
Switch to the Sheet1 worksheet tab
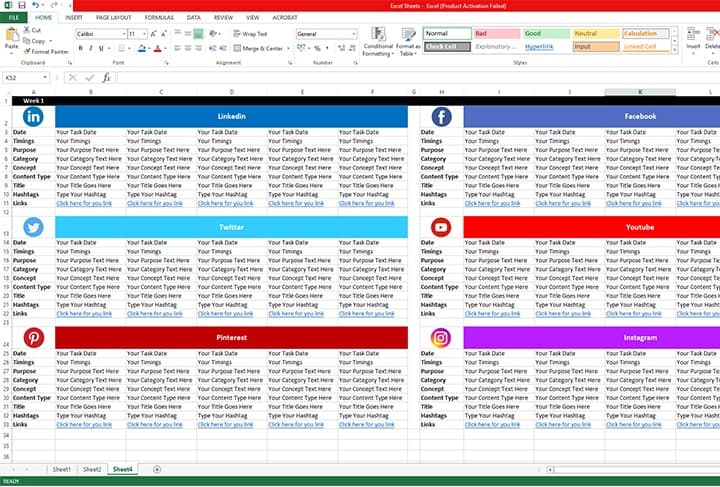(62, 469)
